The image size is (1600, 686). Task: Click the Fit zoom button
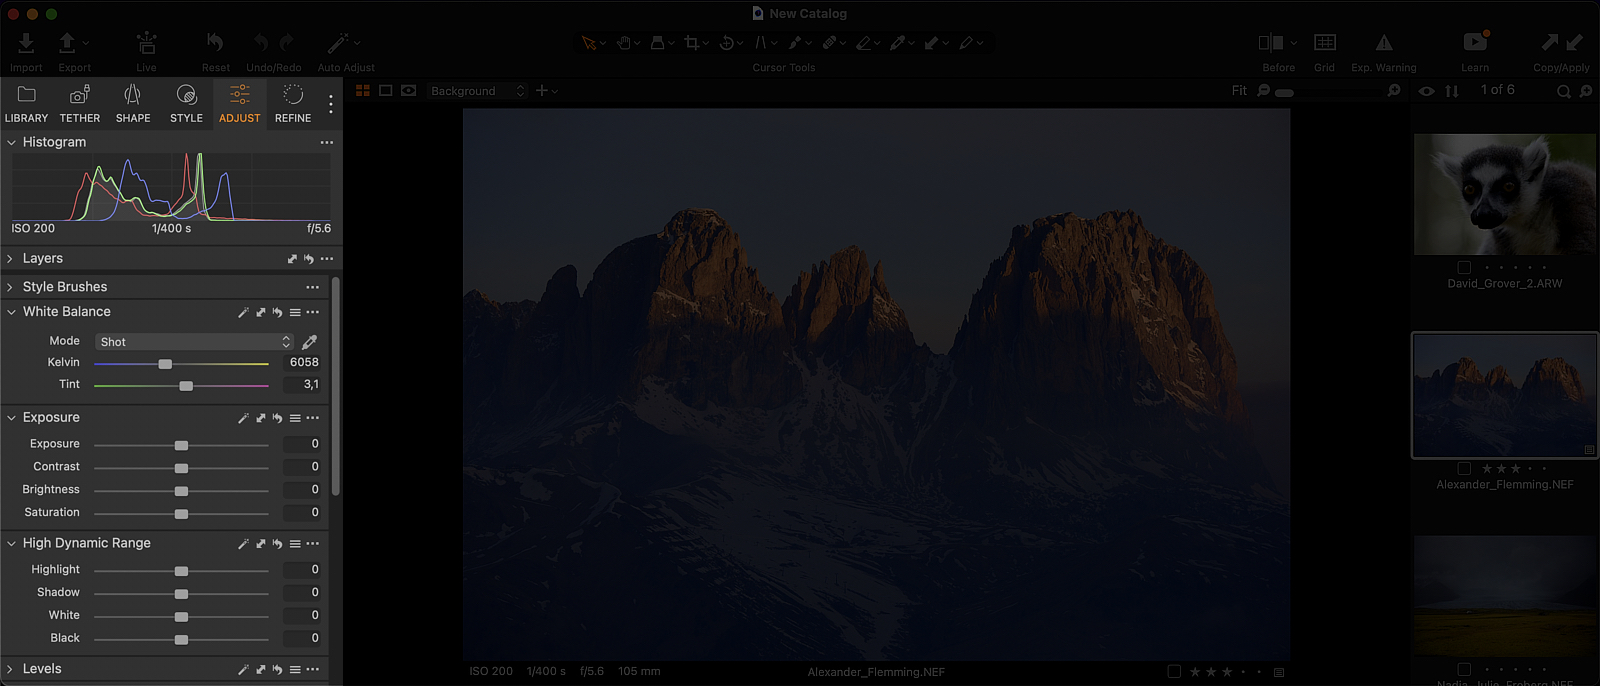[1239, 91]
